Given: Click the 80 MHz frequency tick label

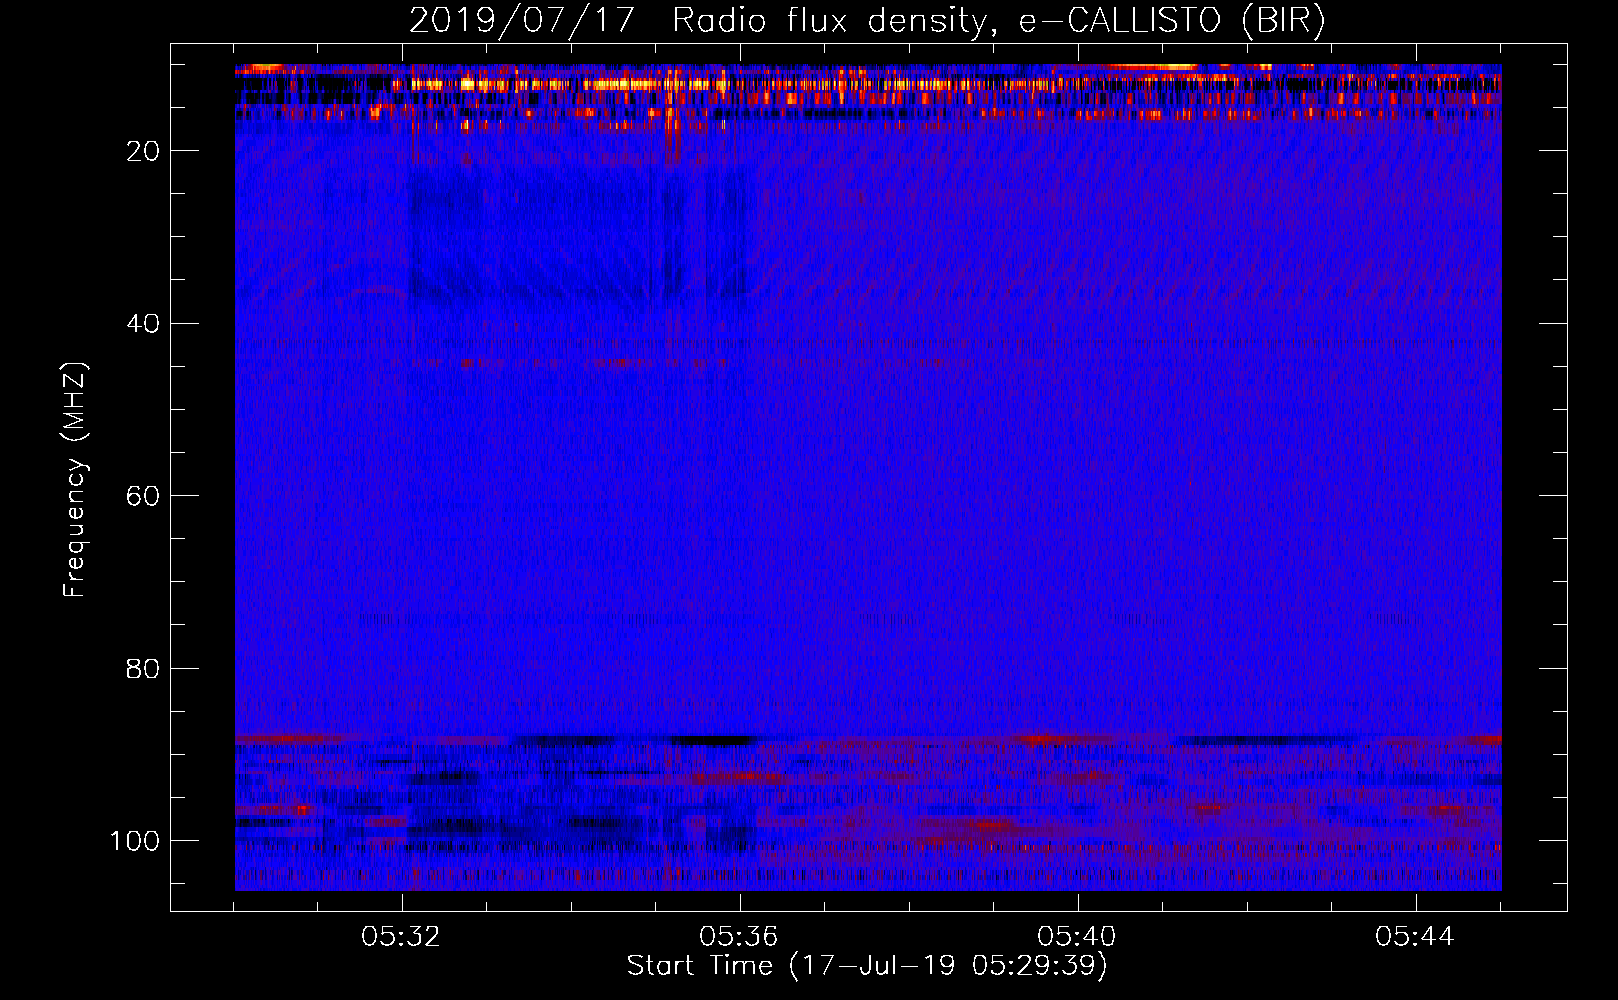Looking at the screenshot, I should tap(143, 669).
